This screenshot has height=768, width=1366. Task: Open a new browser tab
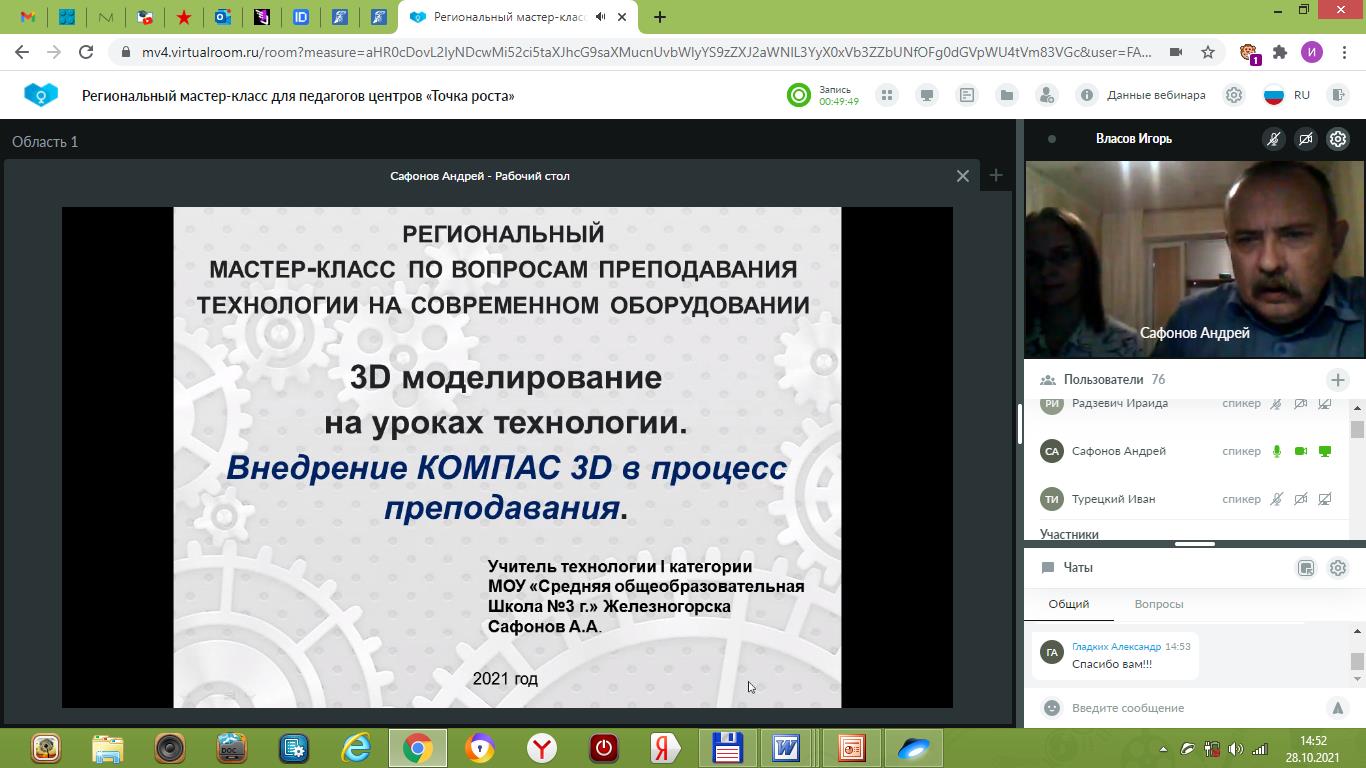[659, 17]
